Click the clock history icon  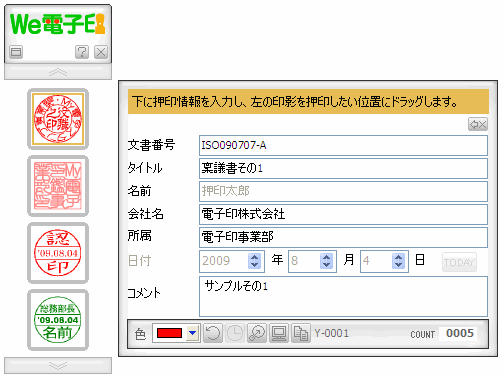pos(235,333)
